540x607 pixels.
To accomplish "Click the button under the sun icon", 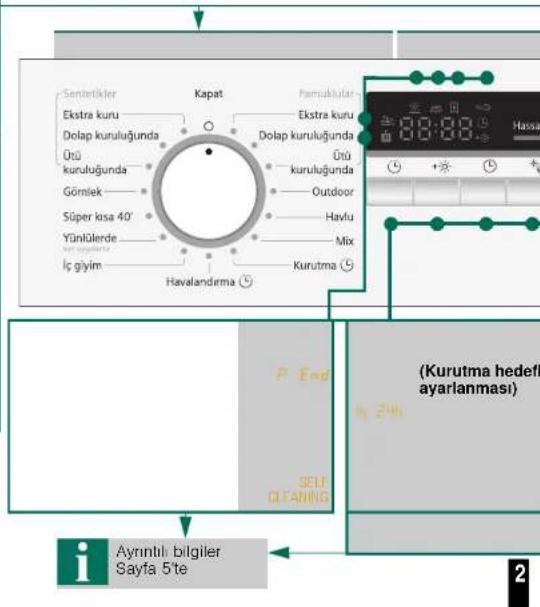I will 437,190.
